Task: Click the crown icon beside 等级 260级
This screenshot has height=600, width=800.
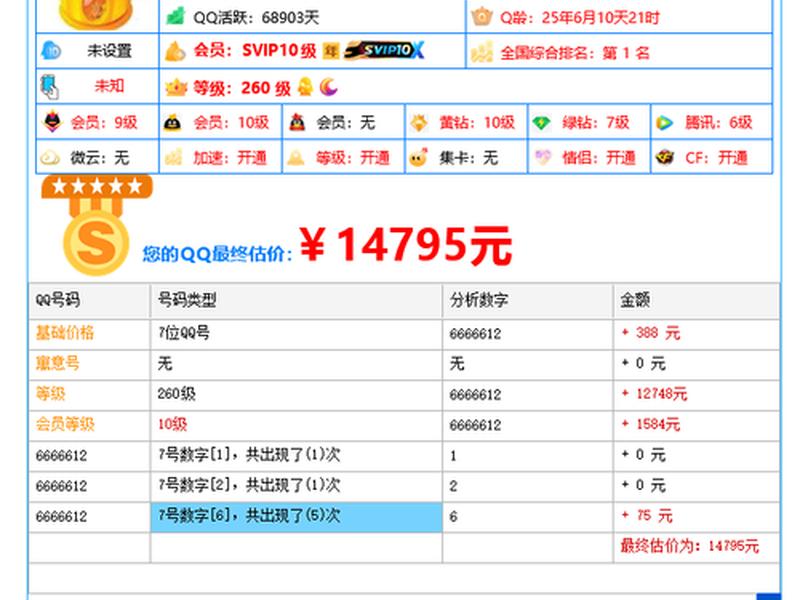Action: (176, 88)
